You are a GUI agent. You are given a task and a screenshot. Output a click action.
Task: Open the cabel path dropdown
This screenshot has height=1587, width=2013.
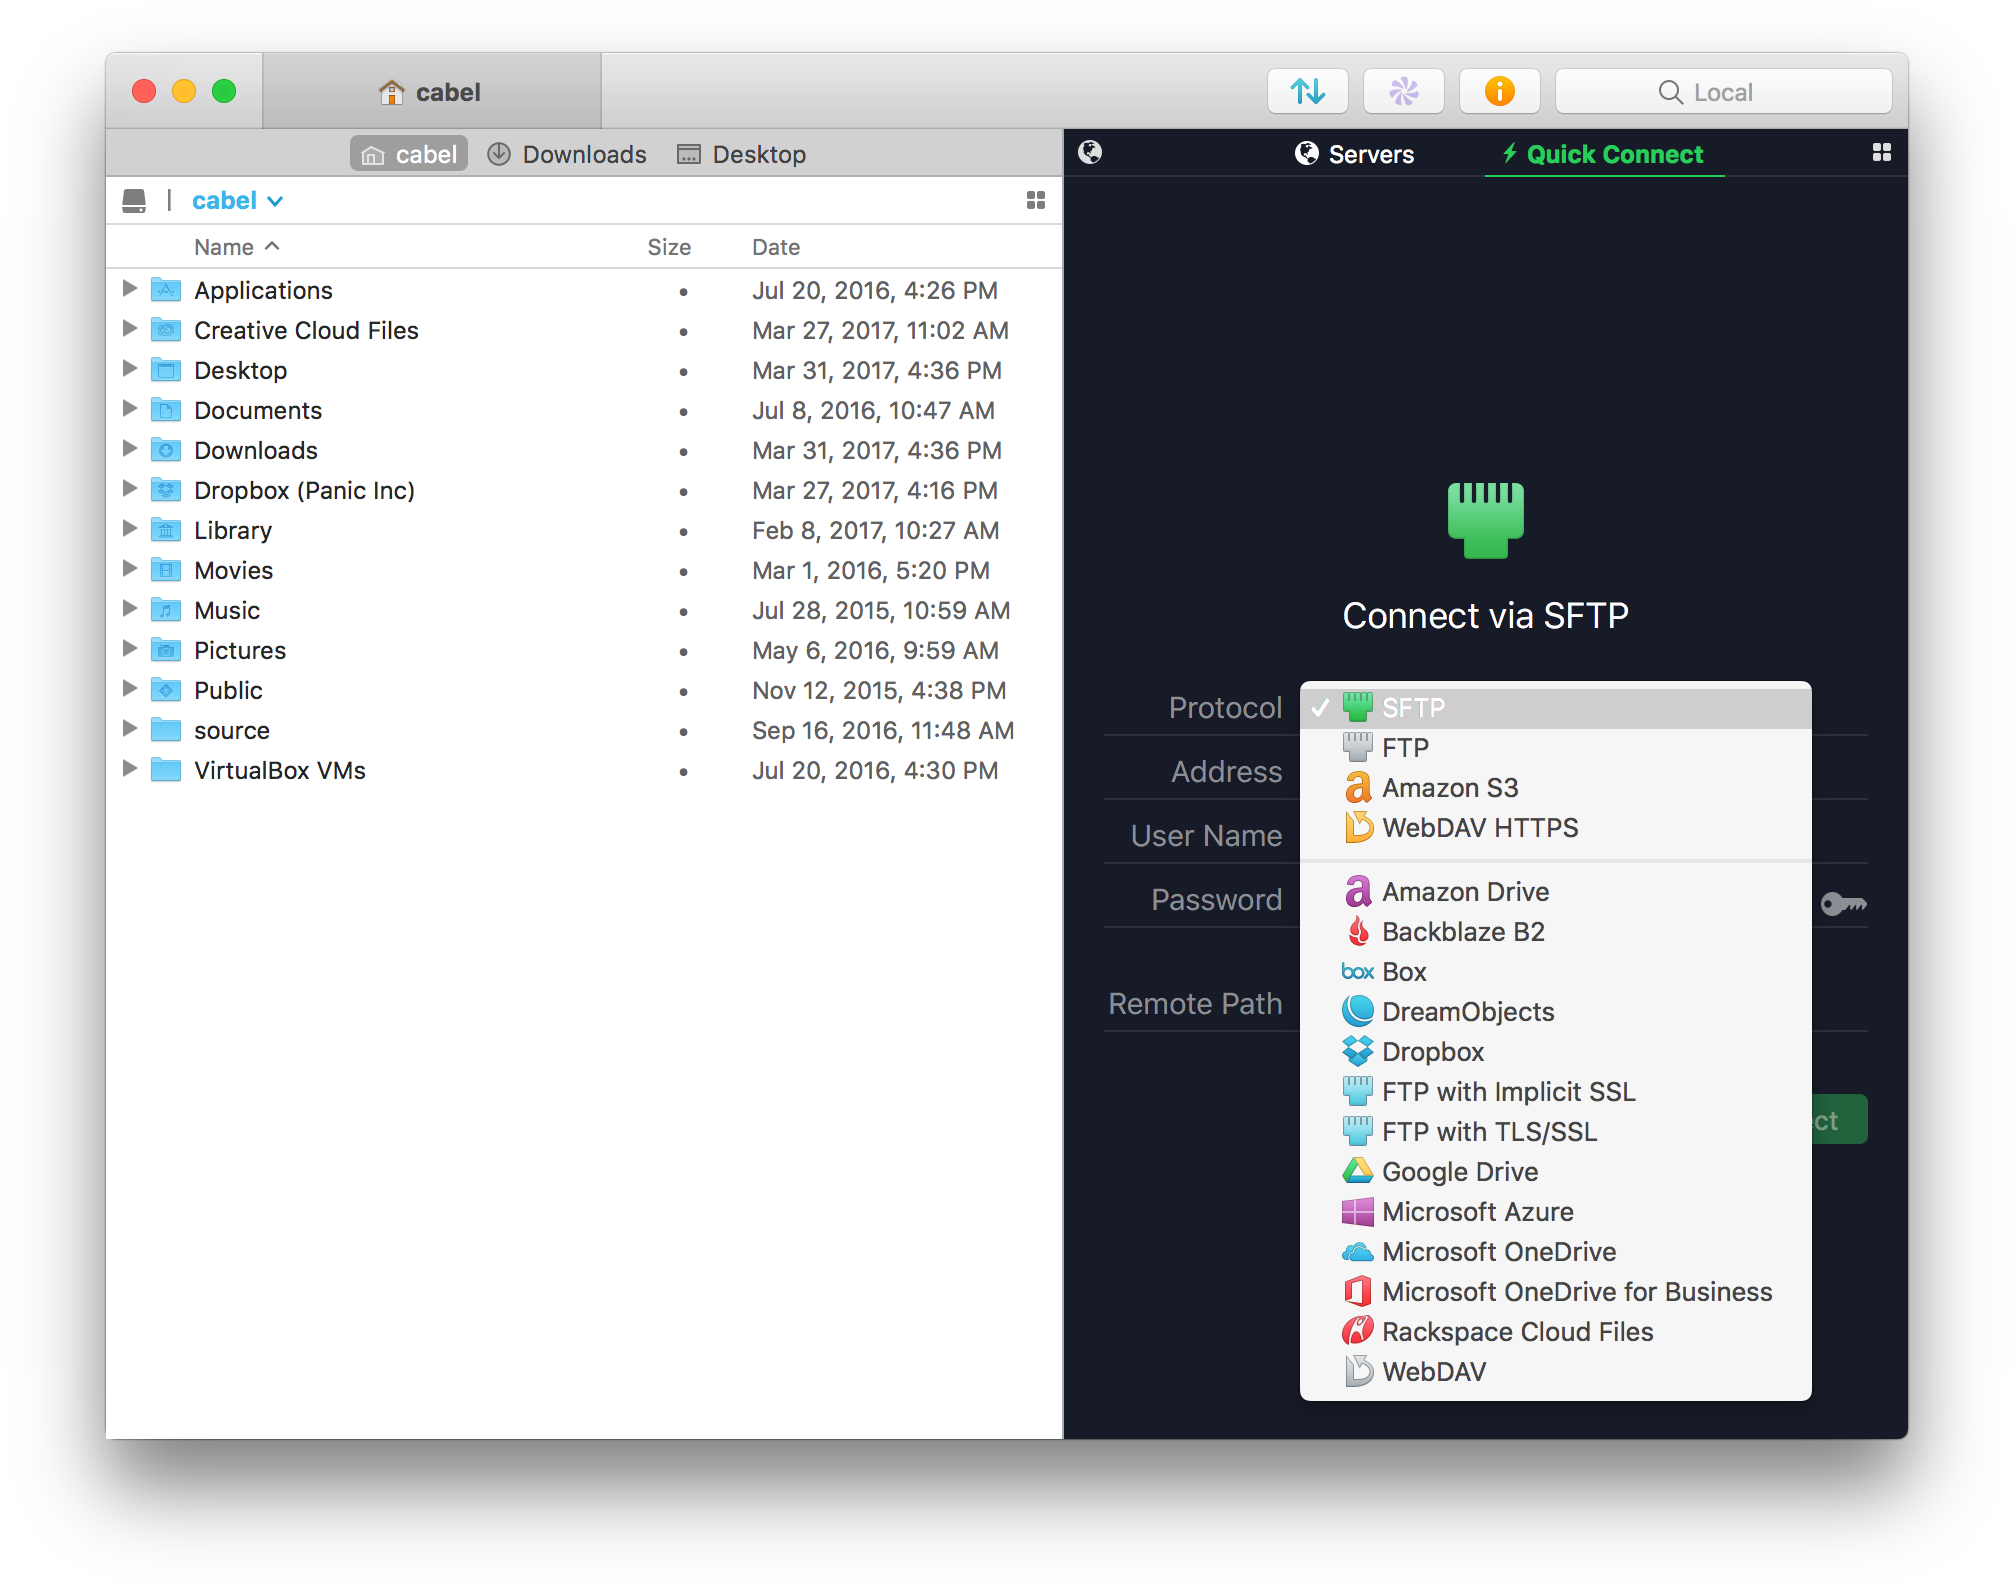pyautogui.click(x=237, y=201)
